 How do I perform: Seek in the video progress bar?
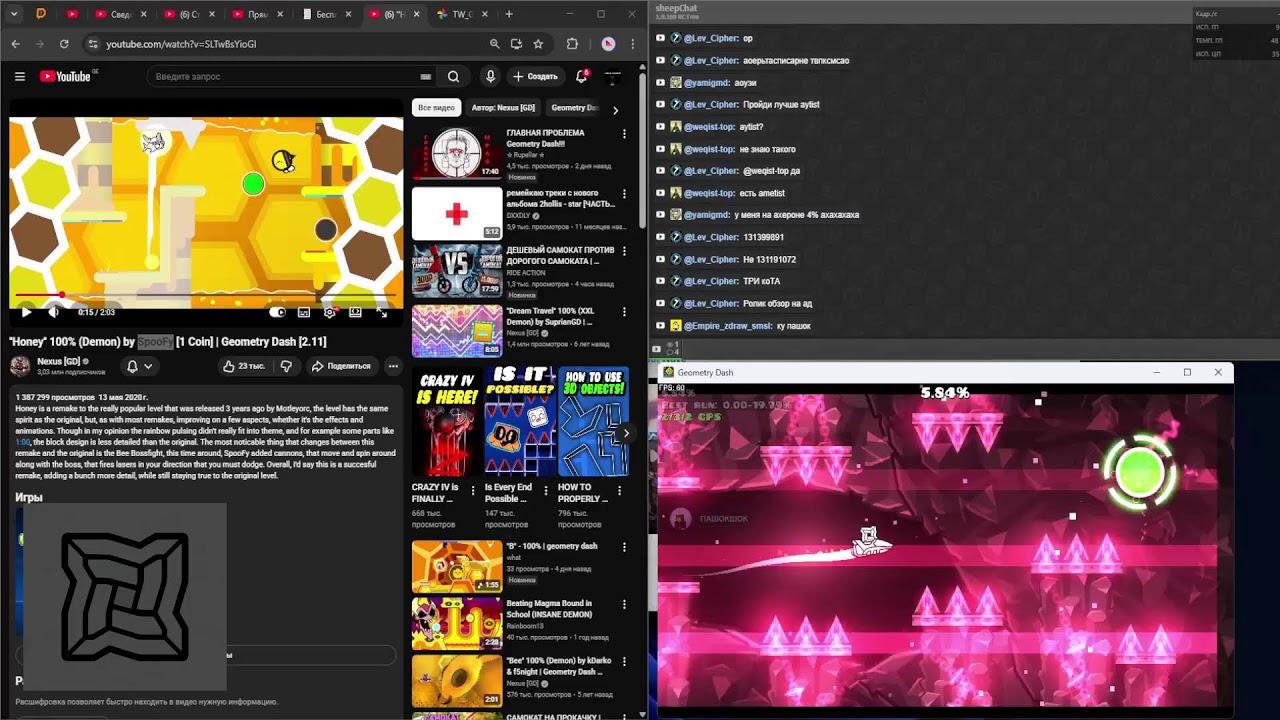pos(206,295)
